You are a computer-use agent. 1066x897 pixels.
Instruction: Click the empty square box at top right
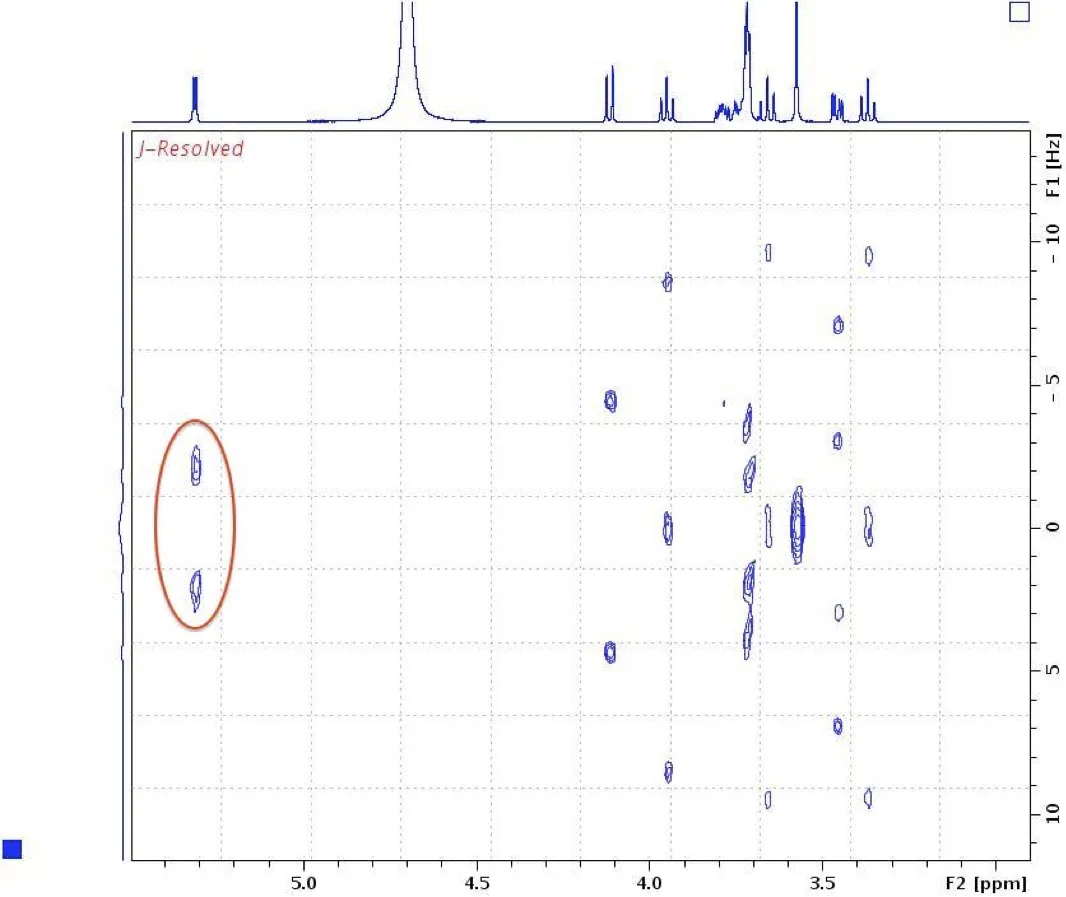1018,12
